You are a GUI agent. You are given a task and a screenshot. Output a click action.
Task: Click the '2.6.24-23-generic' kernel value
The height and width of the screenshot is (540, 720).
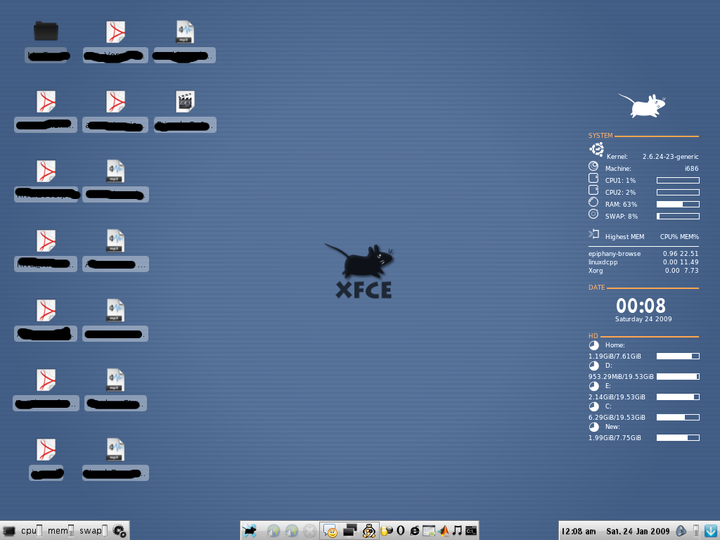(670, 157)
